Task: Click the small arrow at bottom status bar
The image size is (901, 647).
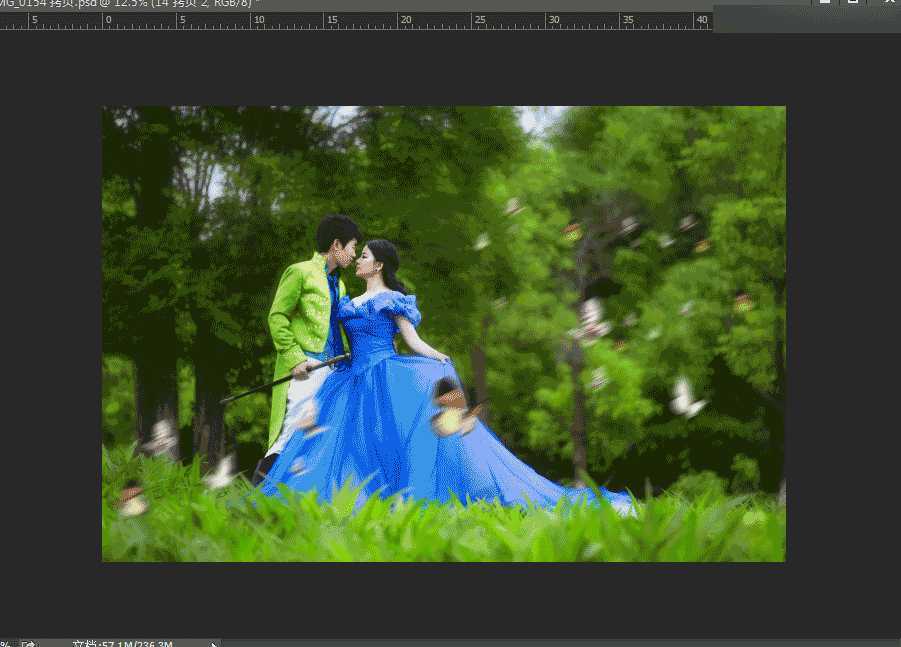Action: click(212, 644)
